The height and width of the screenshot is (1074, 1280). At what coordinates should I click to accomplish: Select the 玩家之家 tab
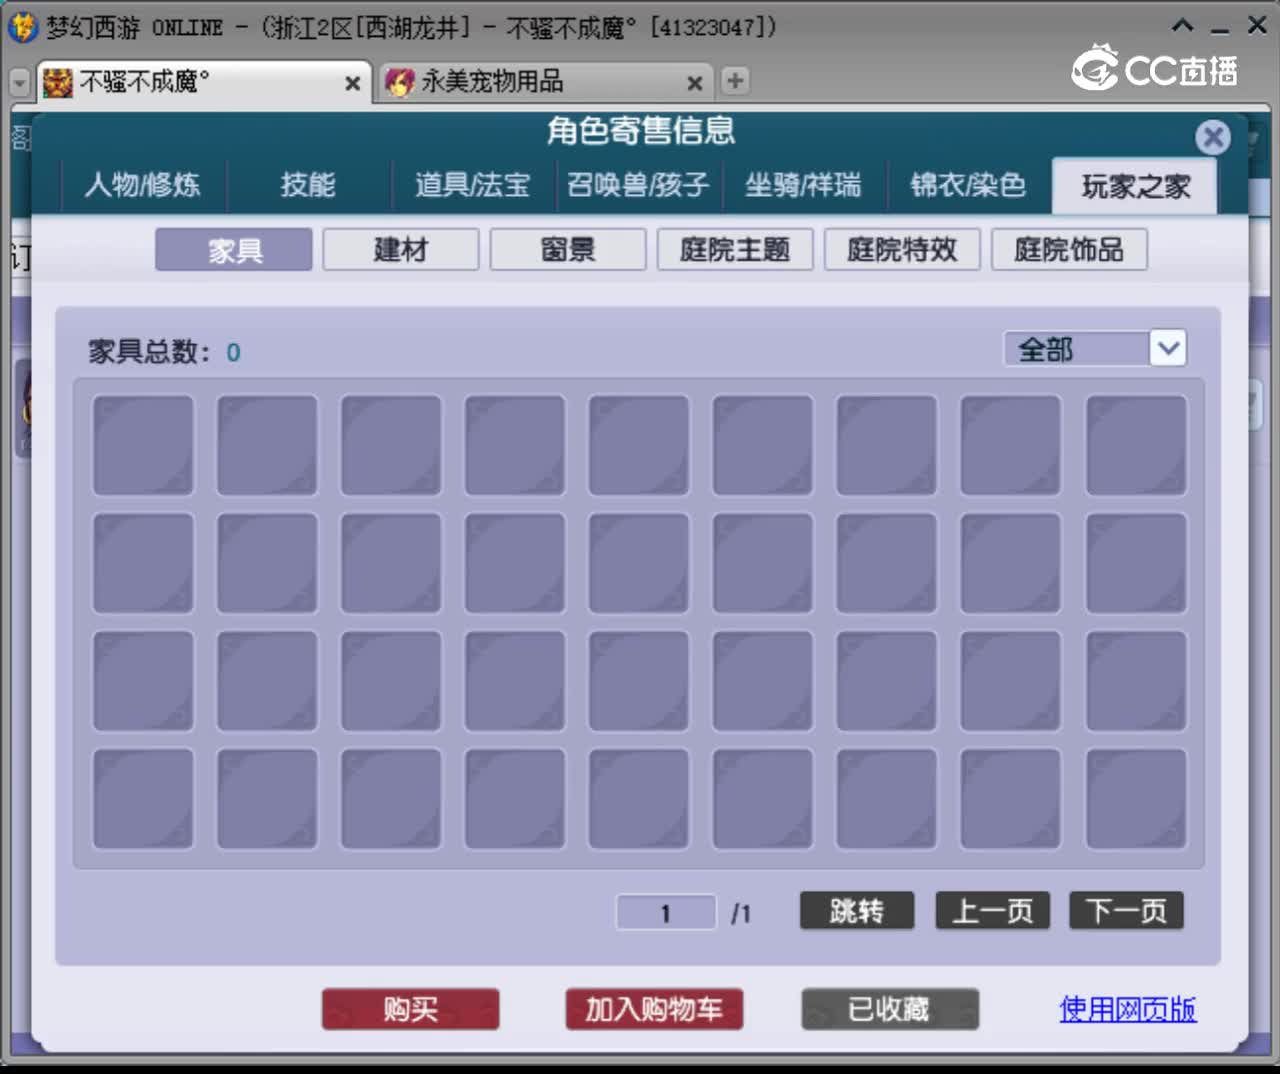pos(1135,186)
